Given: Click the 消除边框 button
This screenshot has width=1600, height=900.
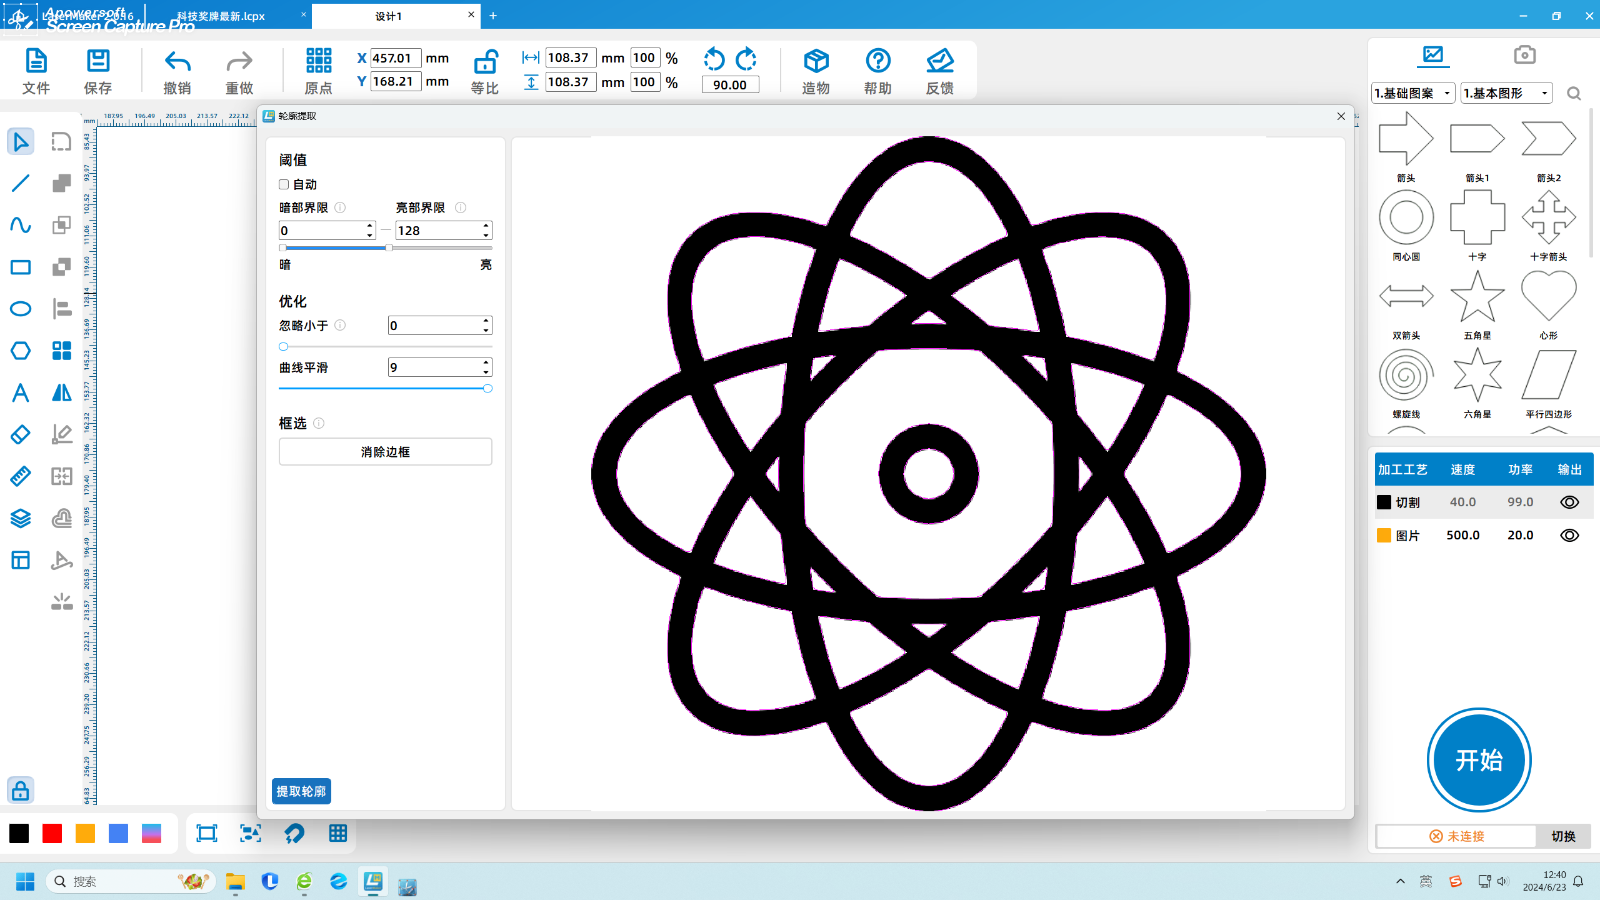Looking at the screenshot, I should 385,452.
